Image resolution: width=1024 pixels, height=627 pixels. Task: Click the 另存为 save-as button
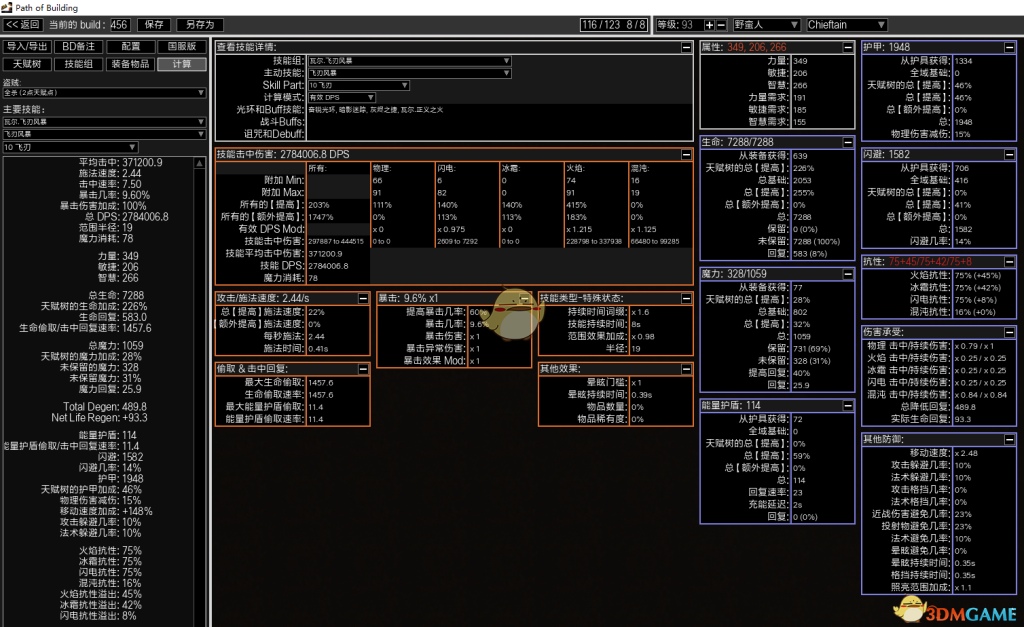200,25
